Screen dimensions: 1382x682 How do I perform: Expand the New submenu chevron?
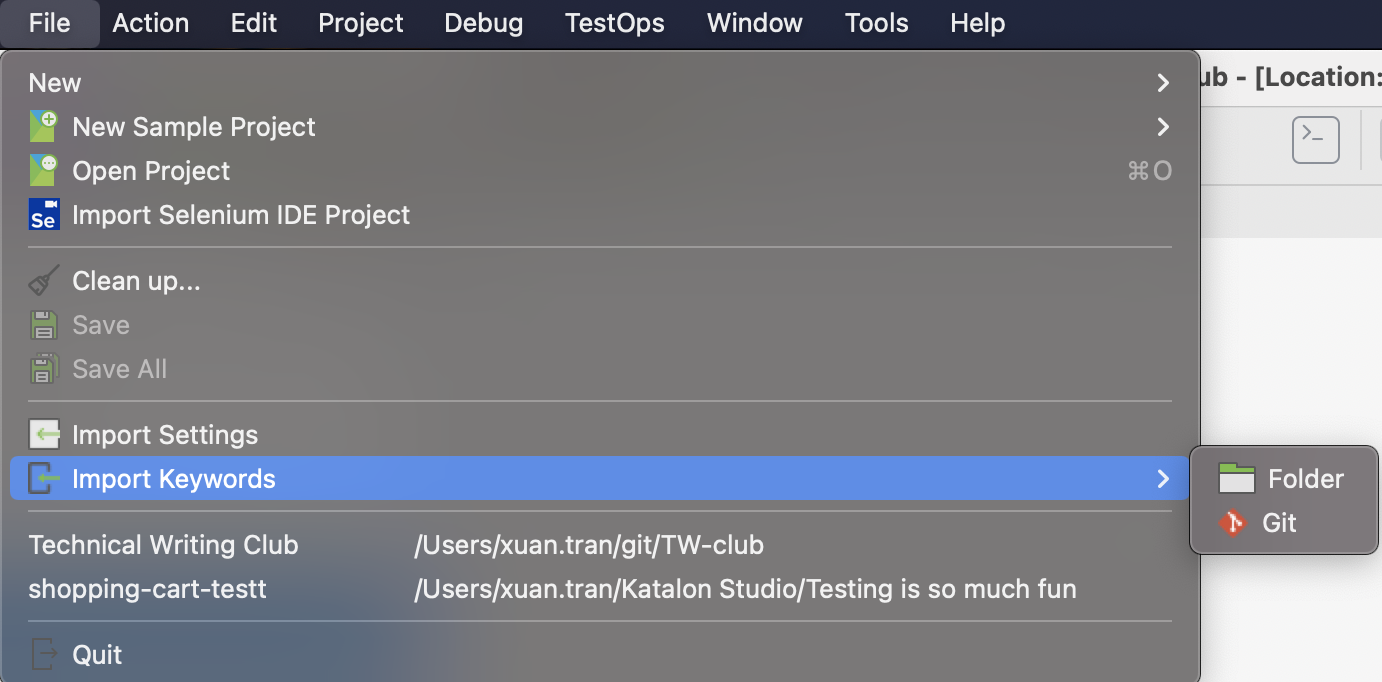tap(1162, 82)
